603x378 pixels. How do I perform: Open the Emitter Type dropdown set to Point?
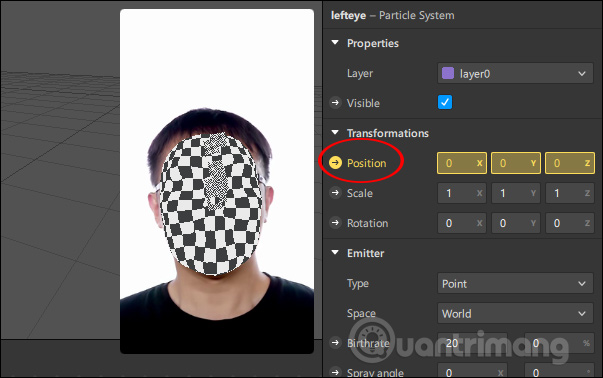515,283
